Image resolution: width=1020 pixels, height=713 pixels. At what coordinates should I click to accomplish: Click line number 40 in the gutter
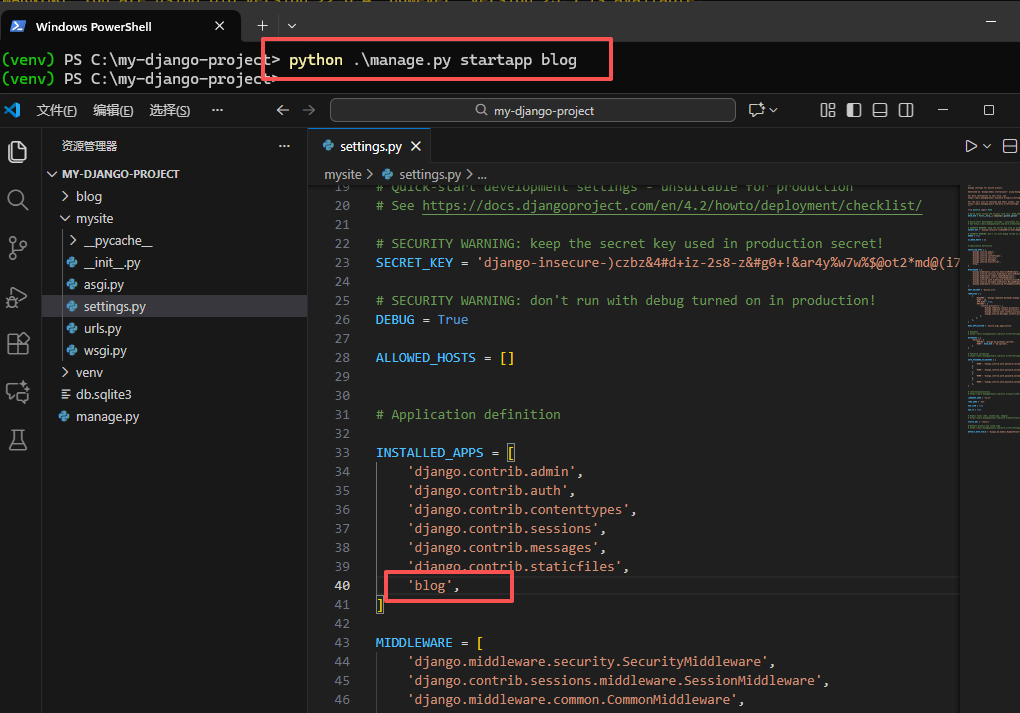[342, 585]
